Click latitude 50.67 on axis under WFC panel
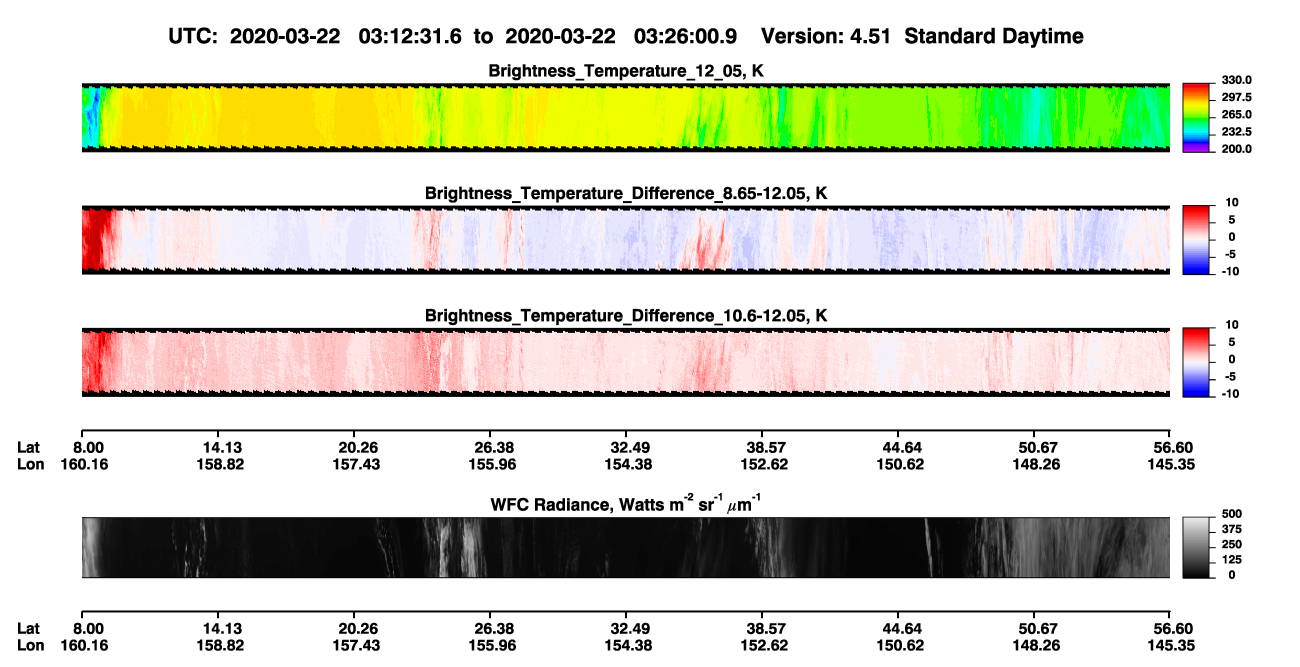1300x667 pixels. (x=1034, y=629)
